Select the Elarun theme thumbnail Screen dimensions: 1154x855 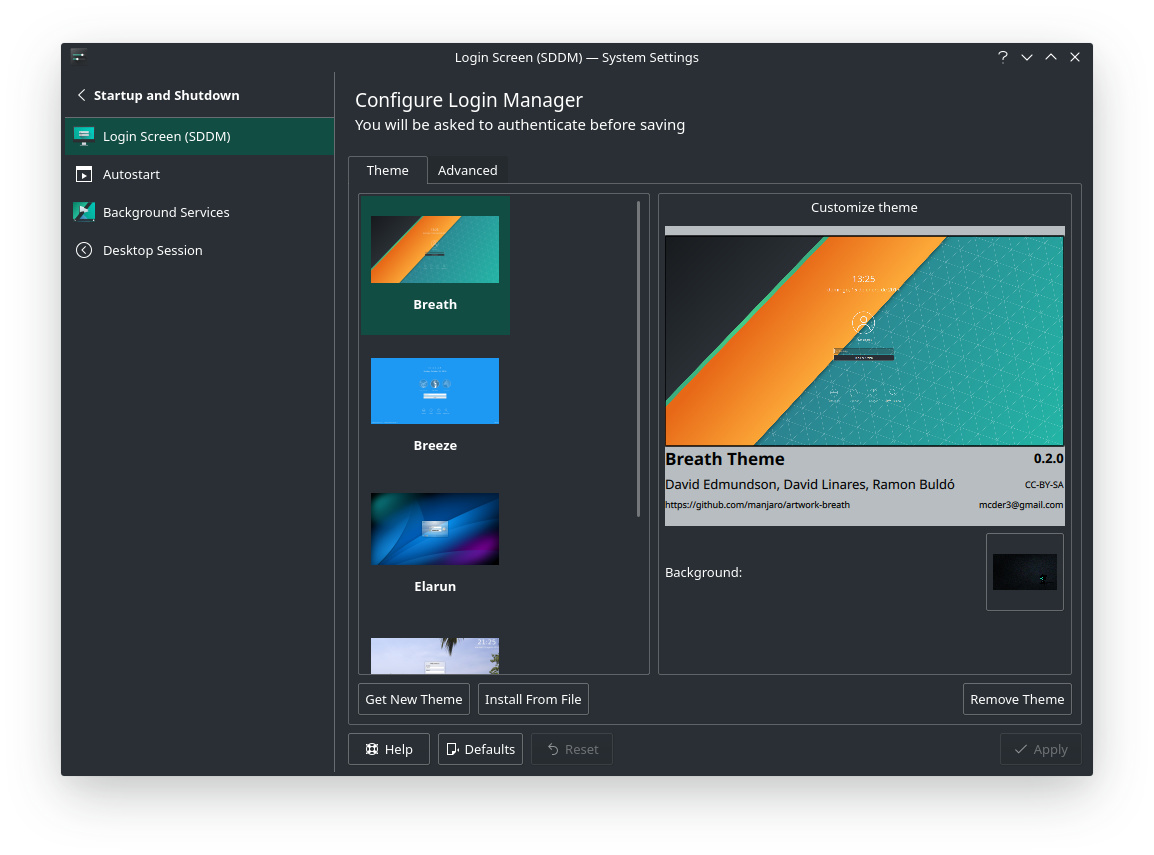(435, 529)
